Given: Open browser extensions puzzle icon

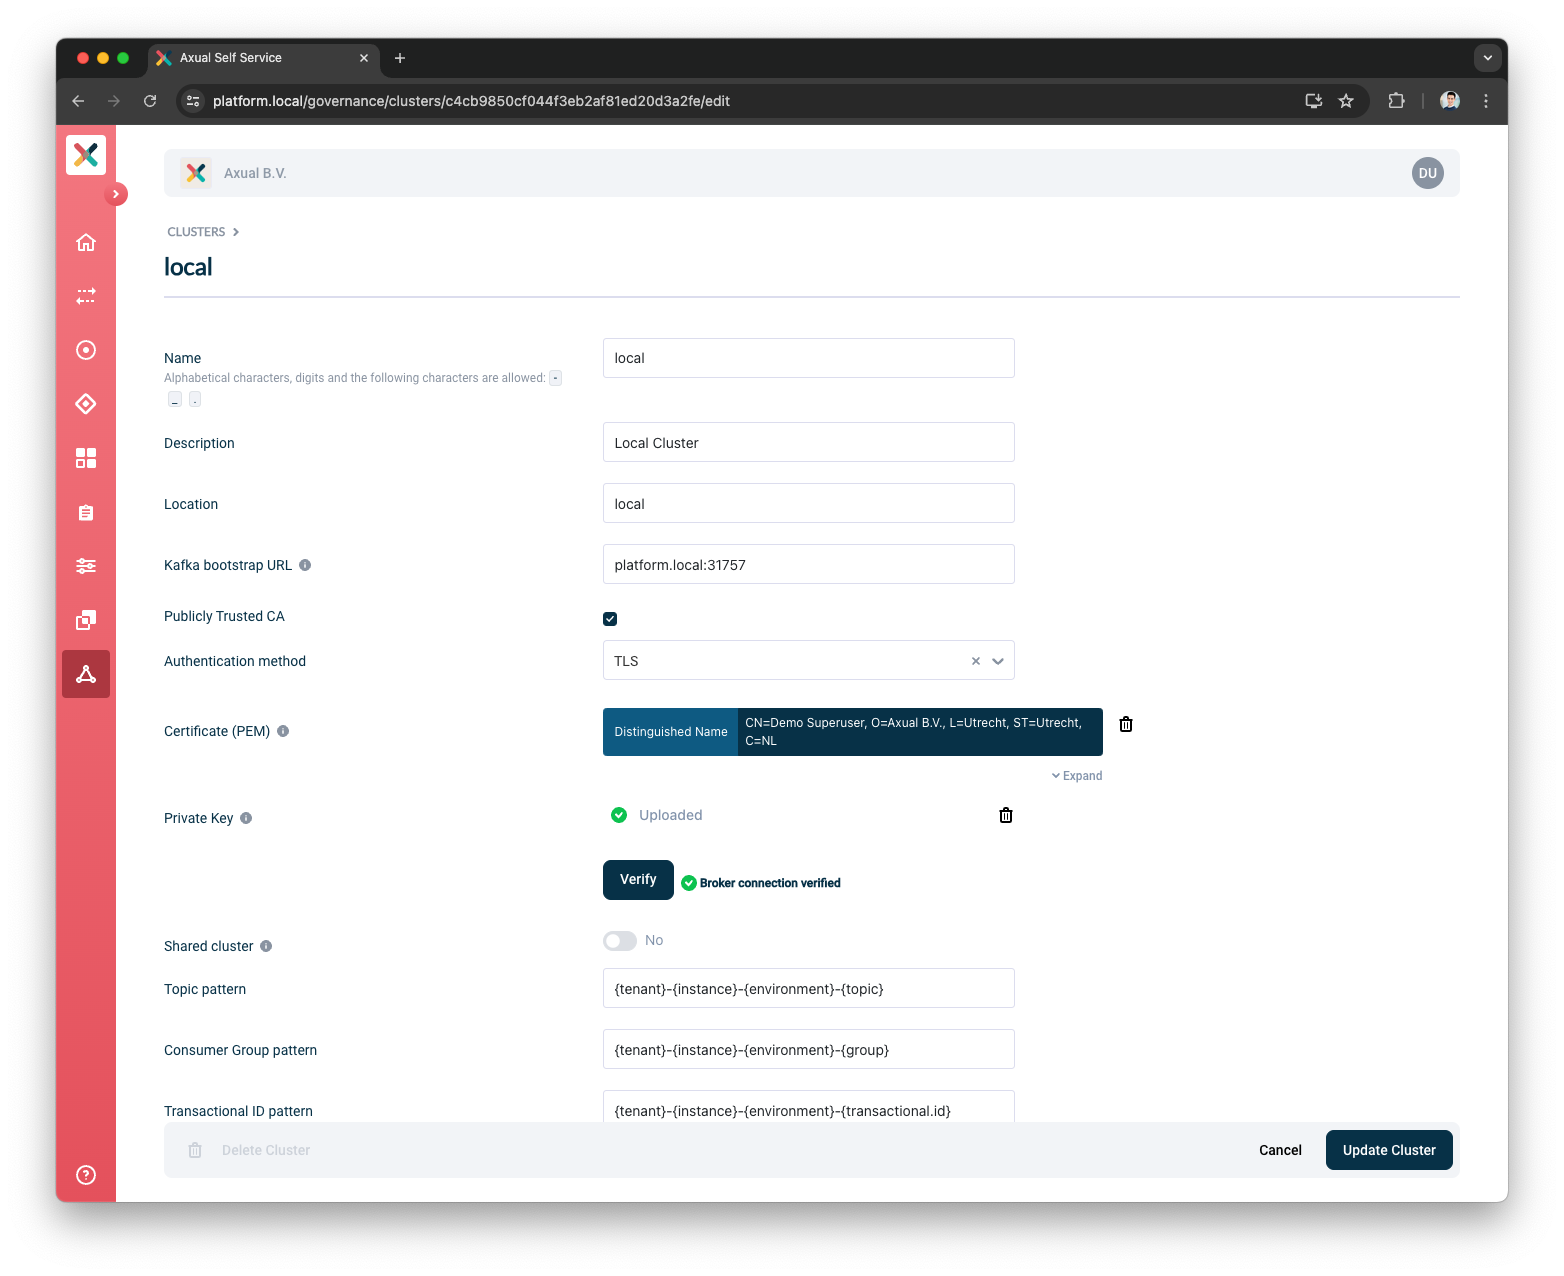Looking at the screenshot, I should tap(1396, 101).
